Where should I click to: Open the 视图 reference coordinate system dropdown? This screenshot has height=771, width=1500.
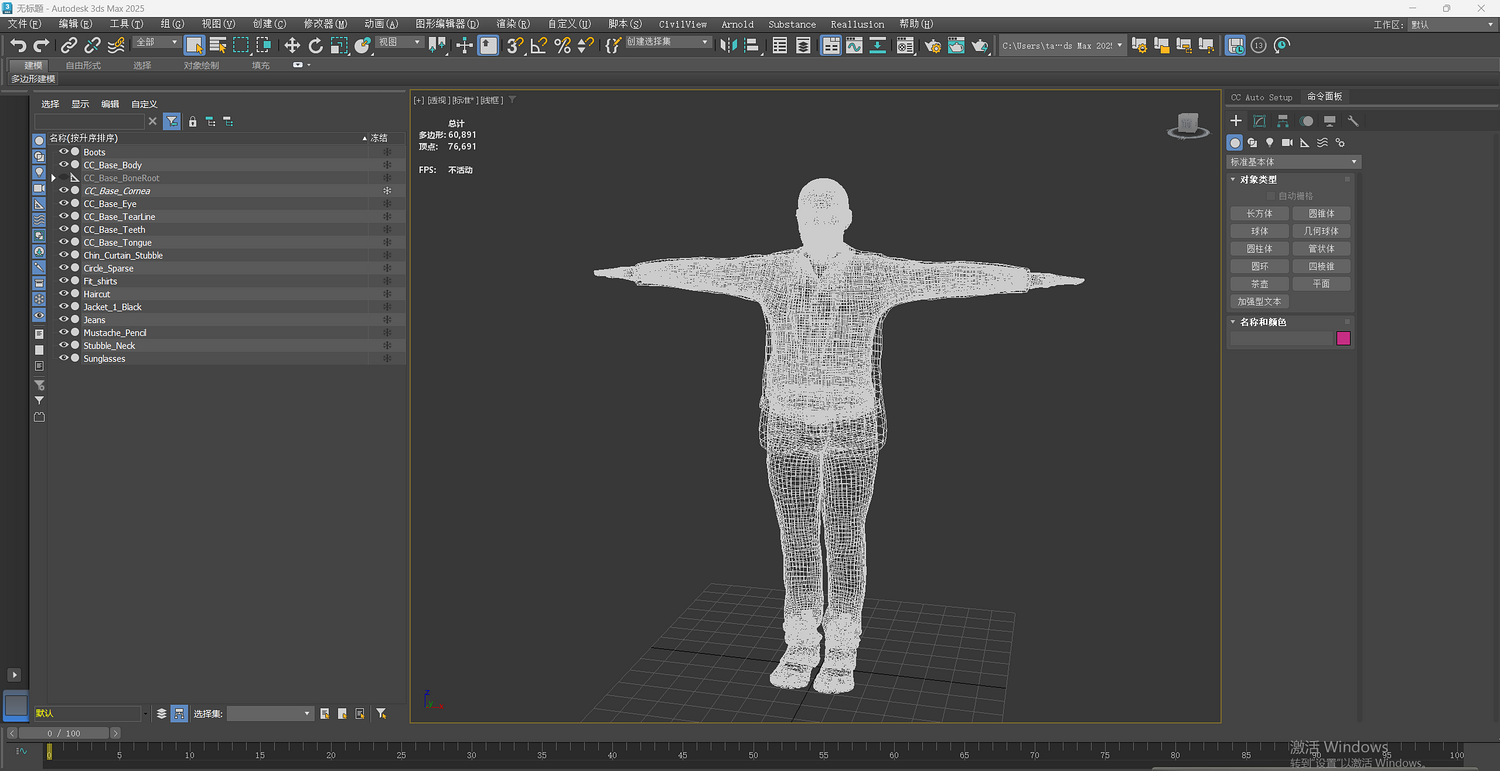pos(399,43)
